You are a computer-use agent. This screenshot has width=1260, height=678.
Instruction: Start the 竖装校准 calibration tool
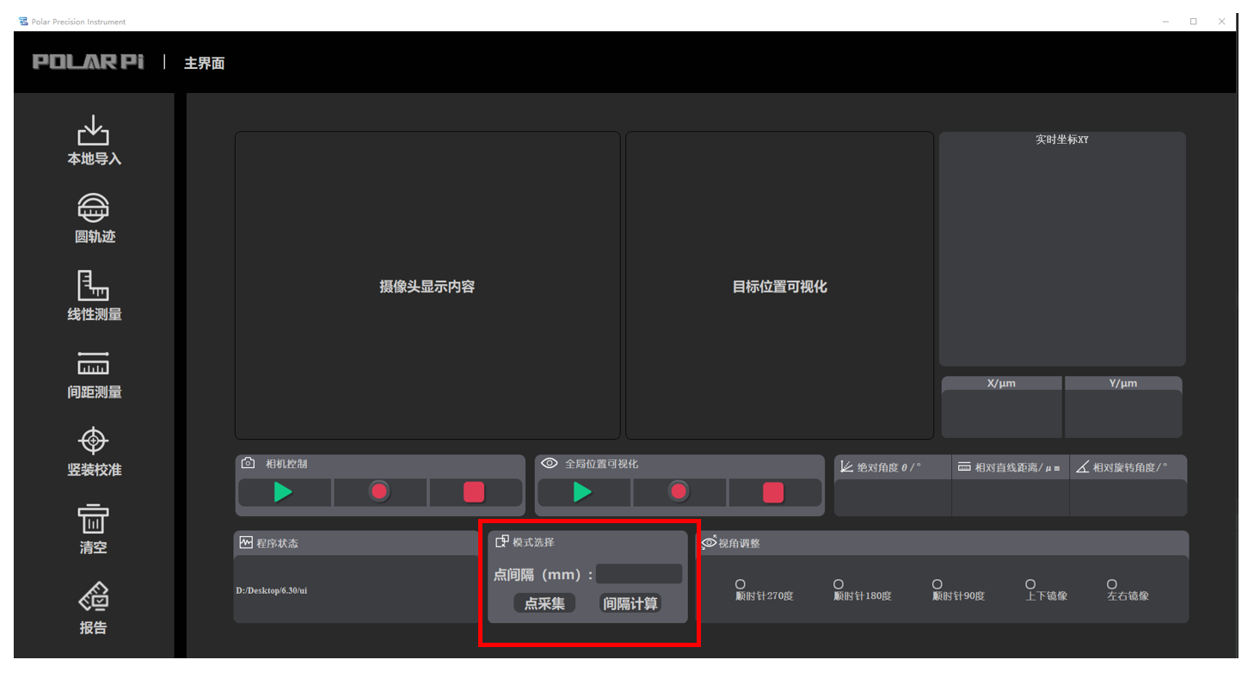pyautogui.click(x=93, y=441)
